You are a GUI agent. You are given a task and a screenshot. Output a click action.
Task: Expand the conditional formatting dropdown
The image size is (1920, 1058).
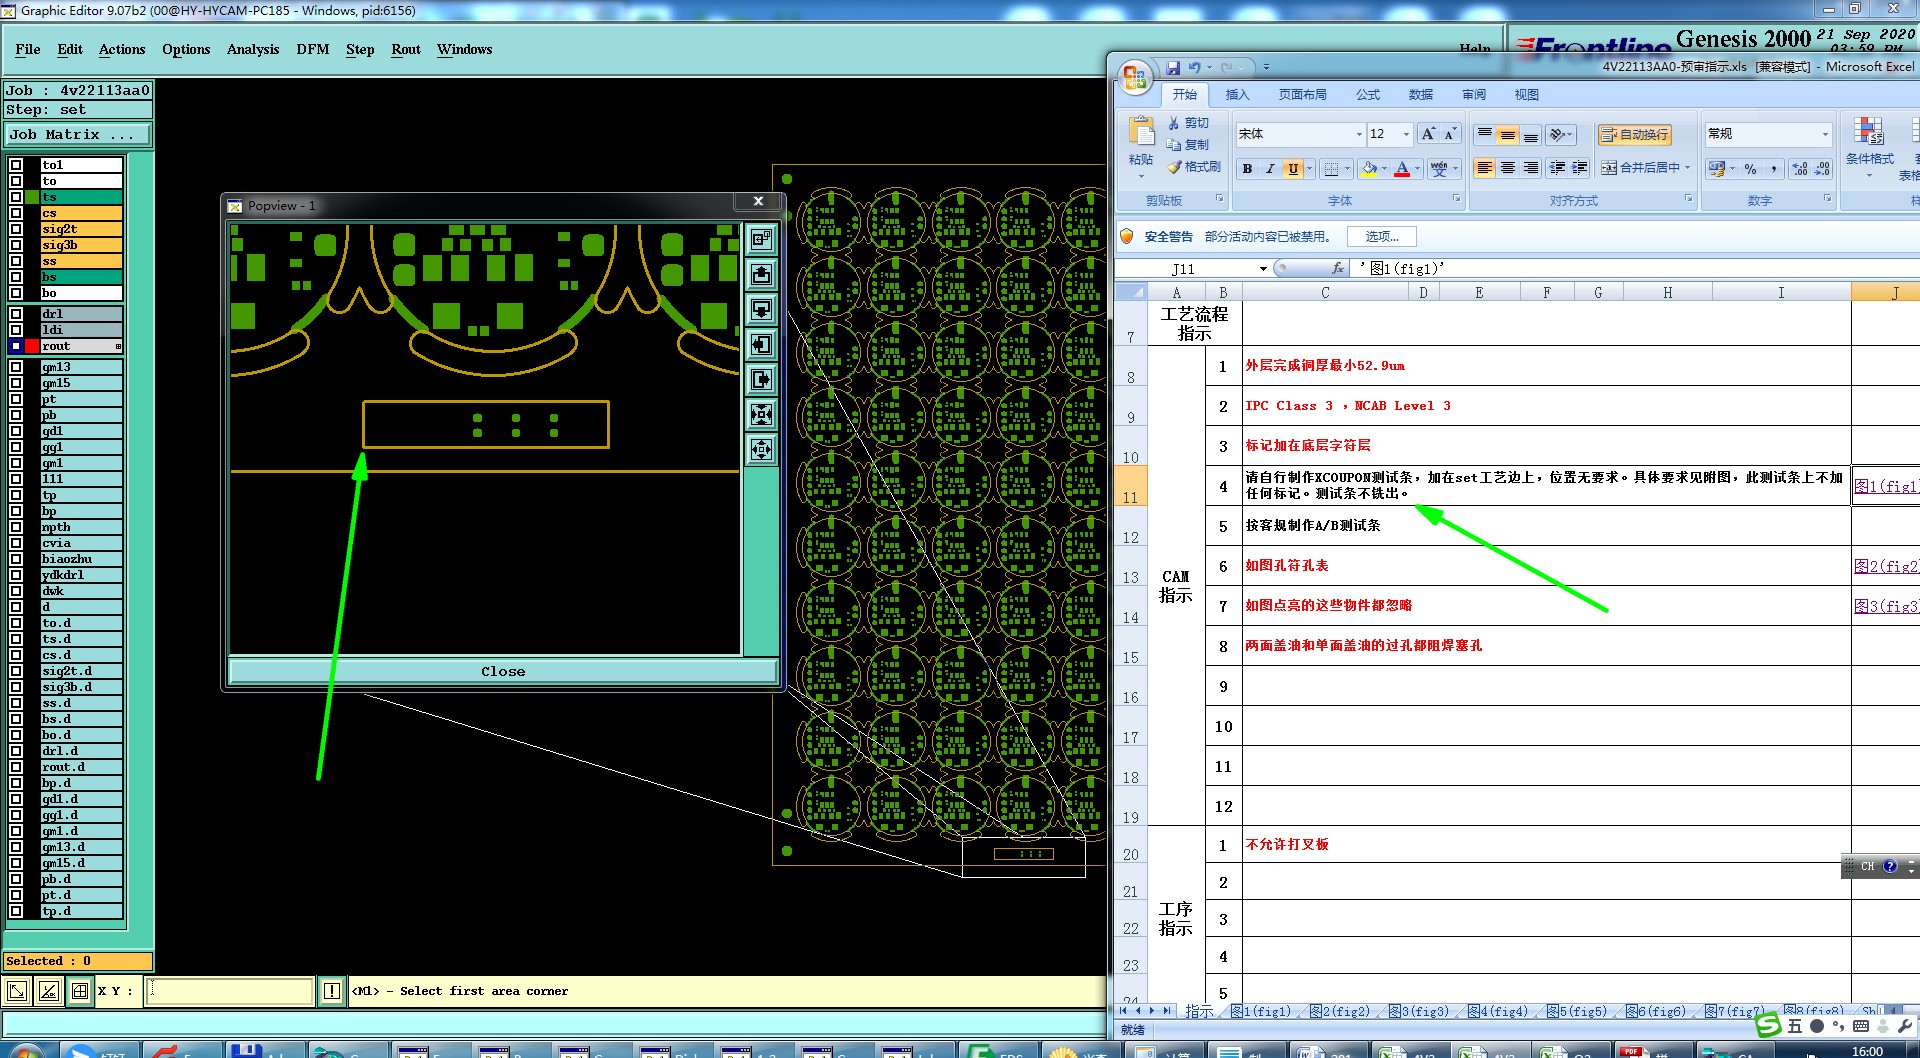click(1869, 175)
